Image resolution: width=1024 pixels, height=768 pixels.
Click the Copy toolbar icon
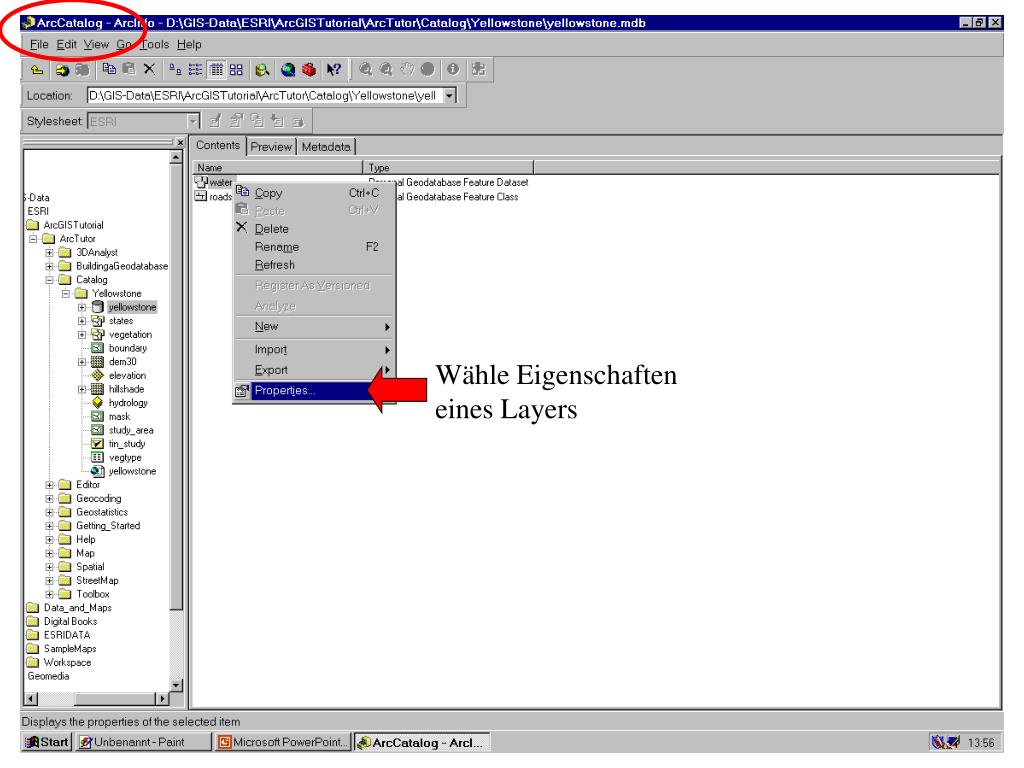pyautogui.click(x=109, y=69)
